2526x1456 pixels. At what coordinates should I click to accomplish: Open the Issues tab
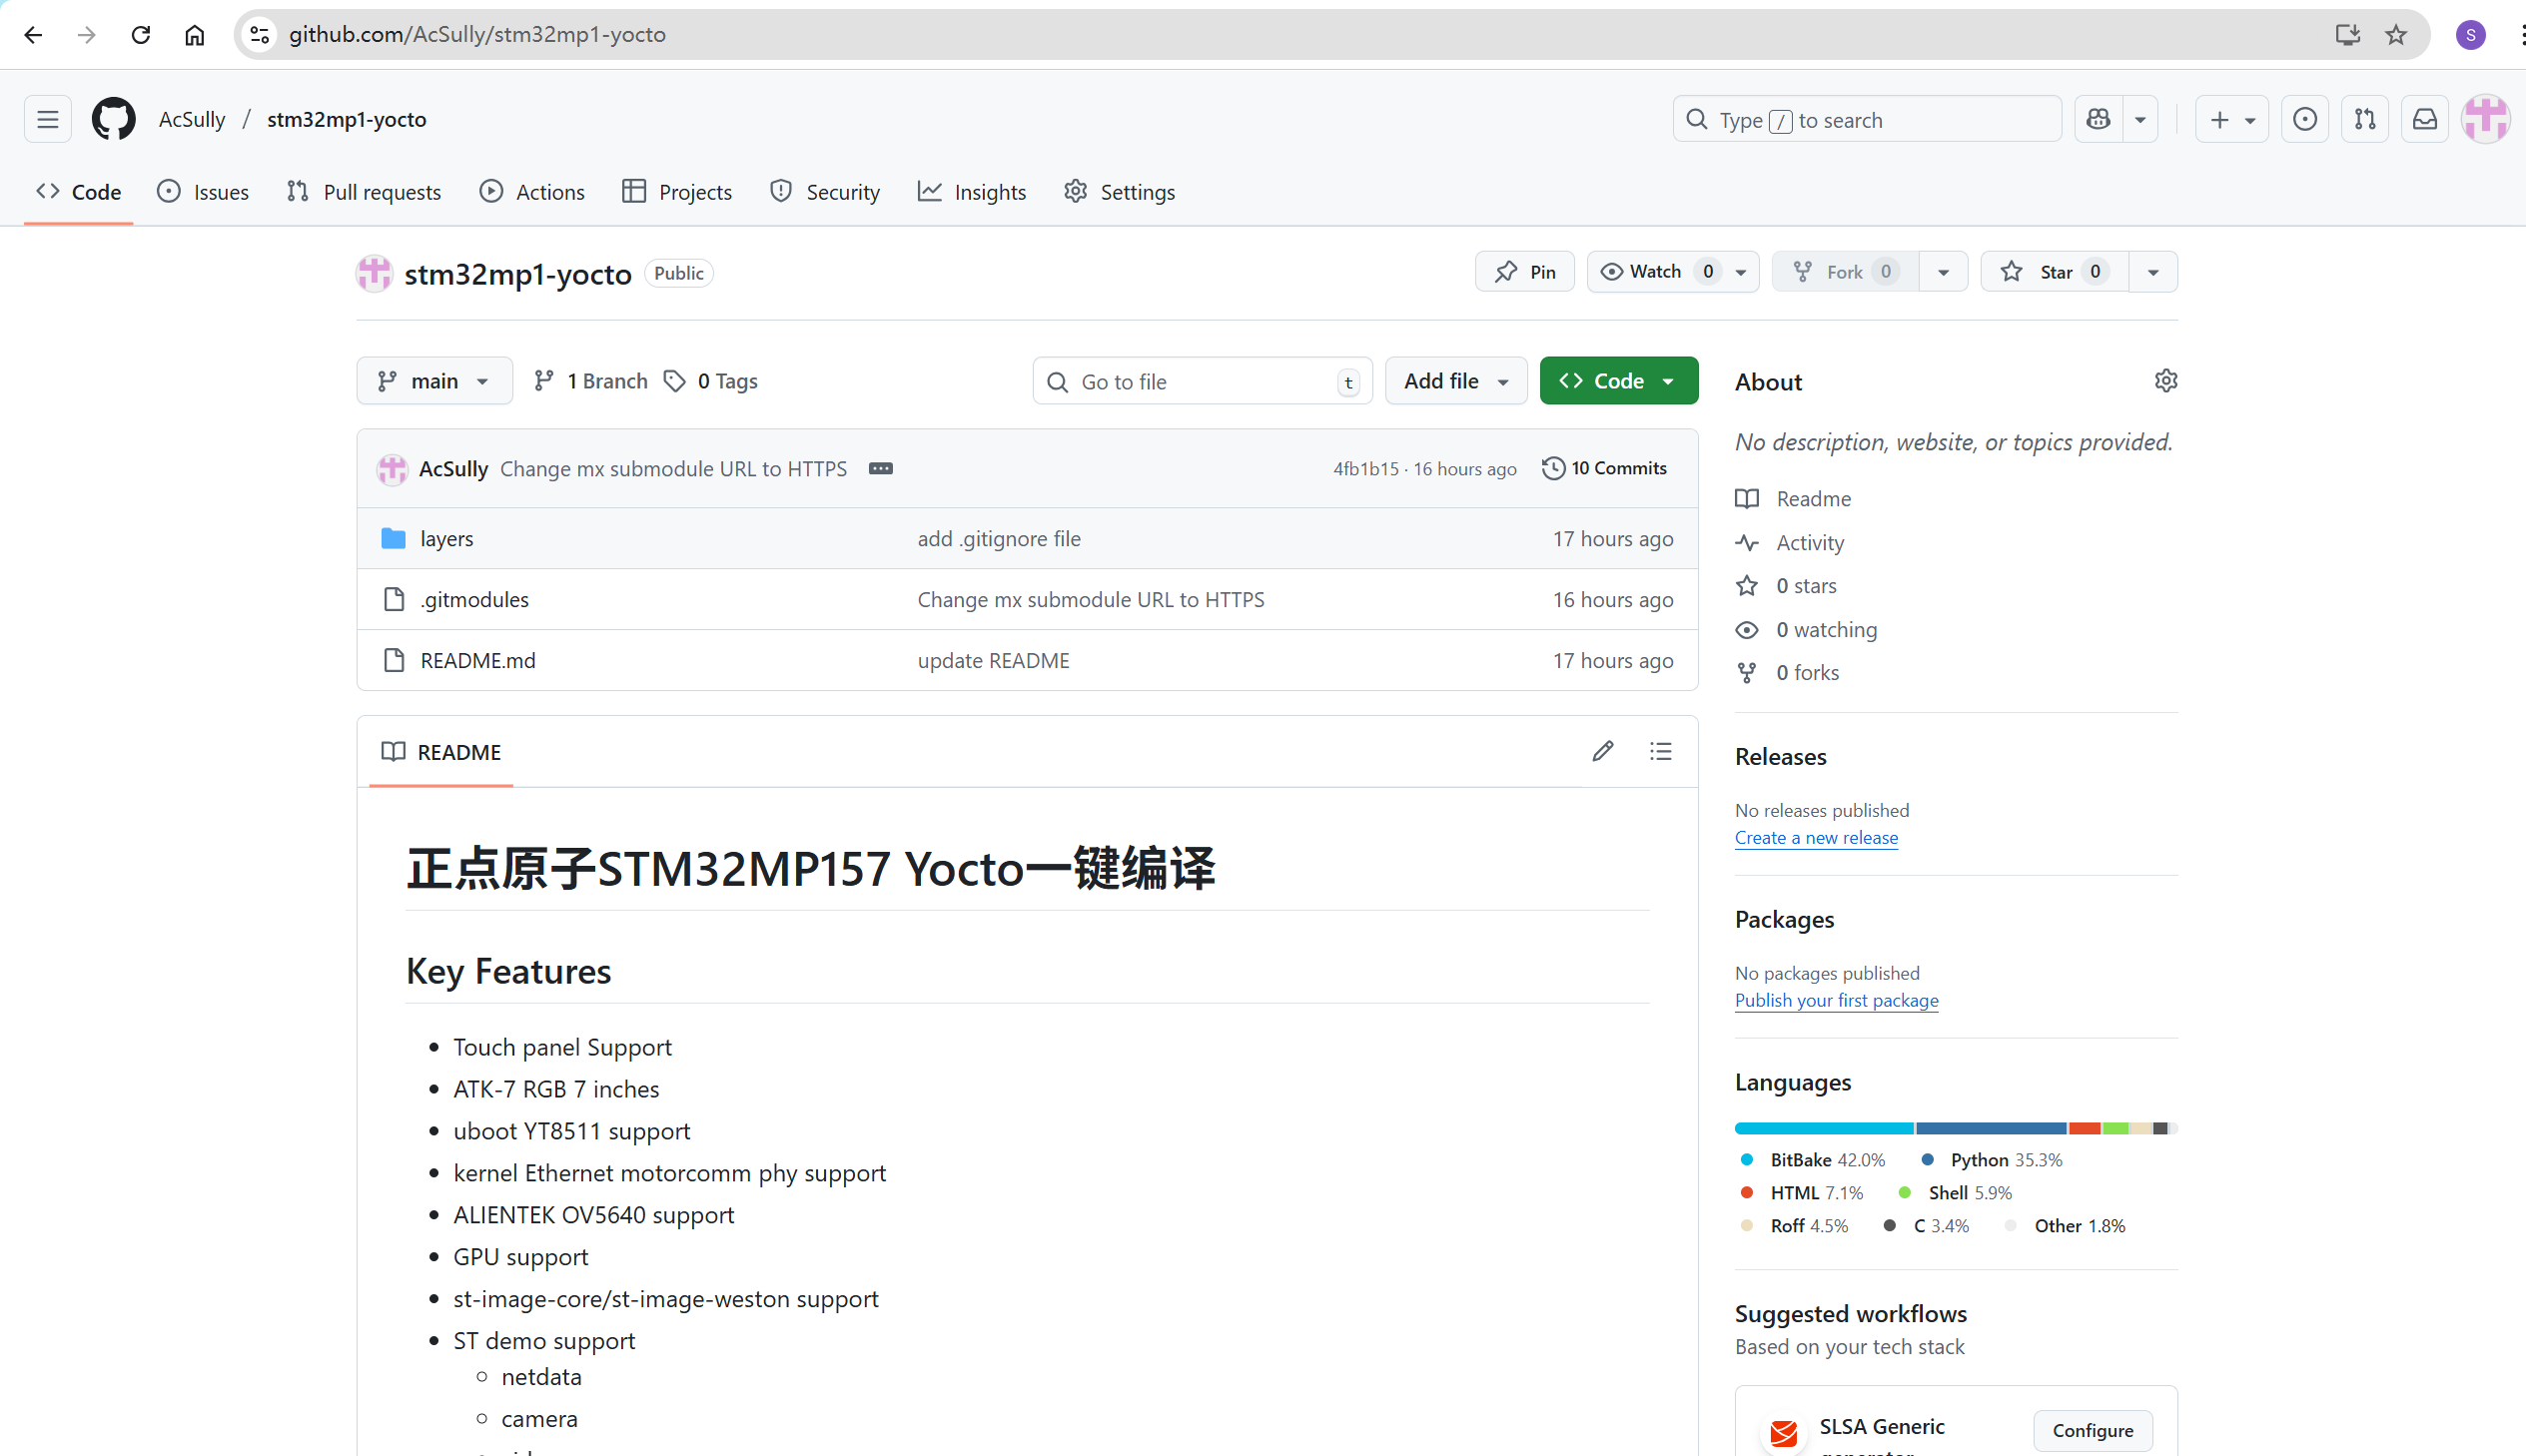203,192
